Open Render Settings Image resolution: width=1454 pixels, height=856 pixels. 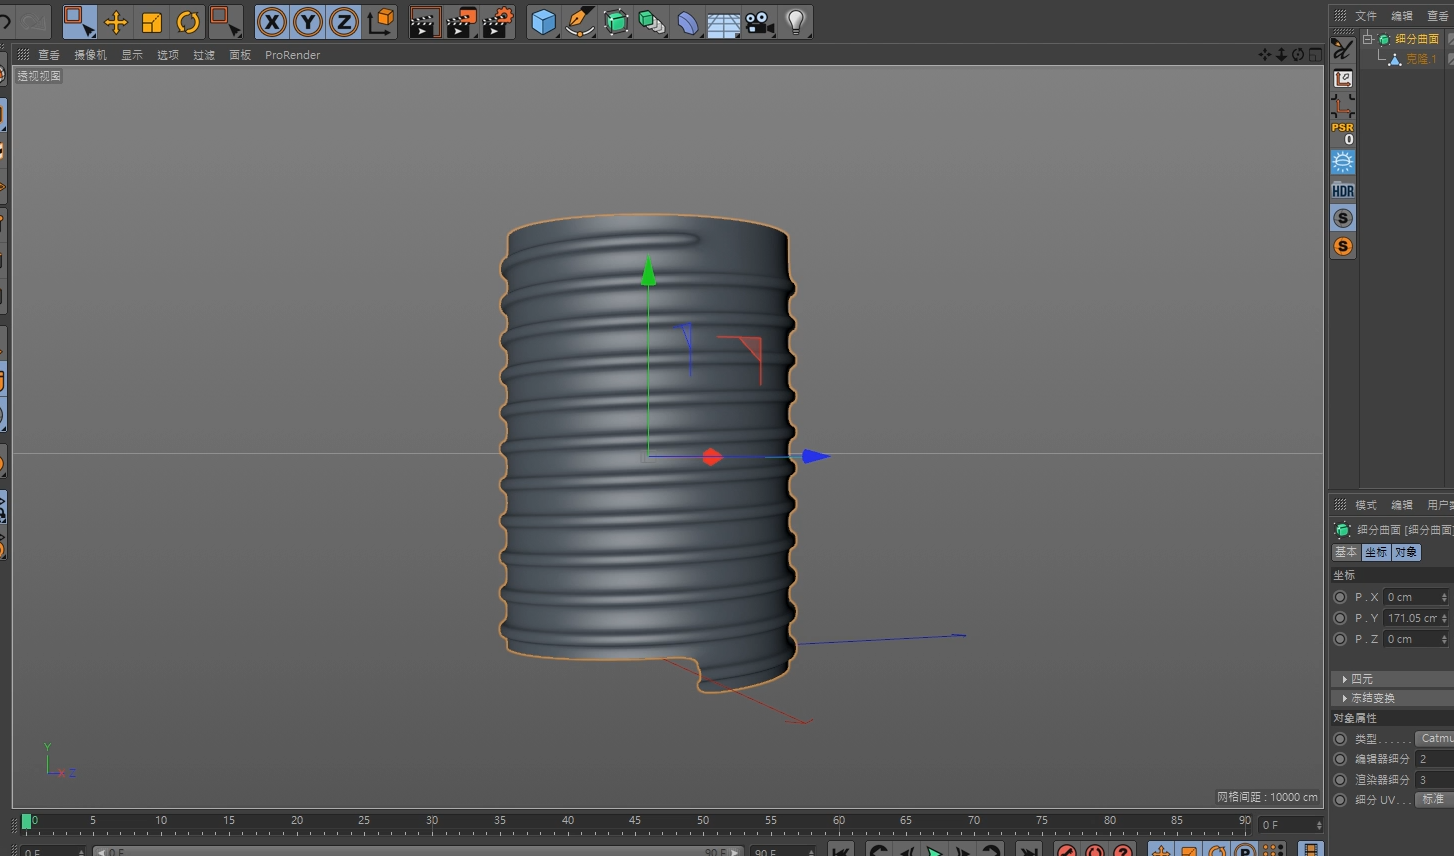click(x=498, y=21)
